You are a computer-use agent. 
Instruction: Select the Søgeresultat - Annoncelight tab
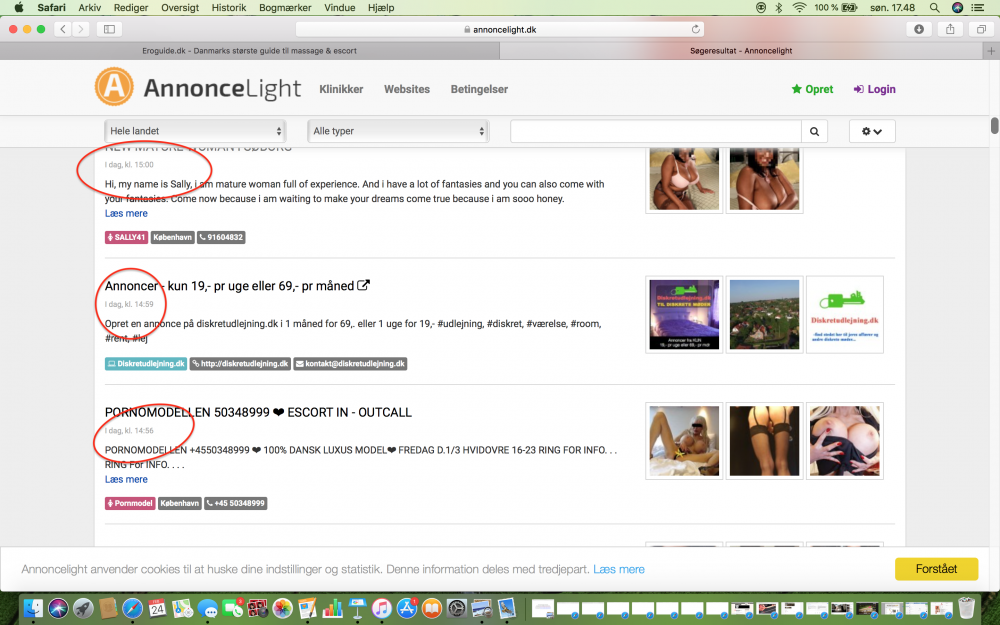(741, 51)
